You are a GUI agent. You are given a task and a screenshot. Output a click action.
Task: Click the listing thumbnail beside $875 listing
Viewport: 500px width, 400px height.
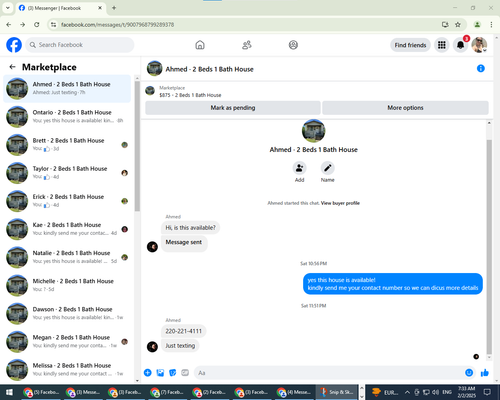click(150, 91)
